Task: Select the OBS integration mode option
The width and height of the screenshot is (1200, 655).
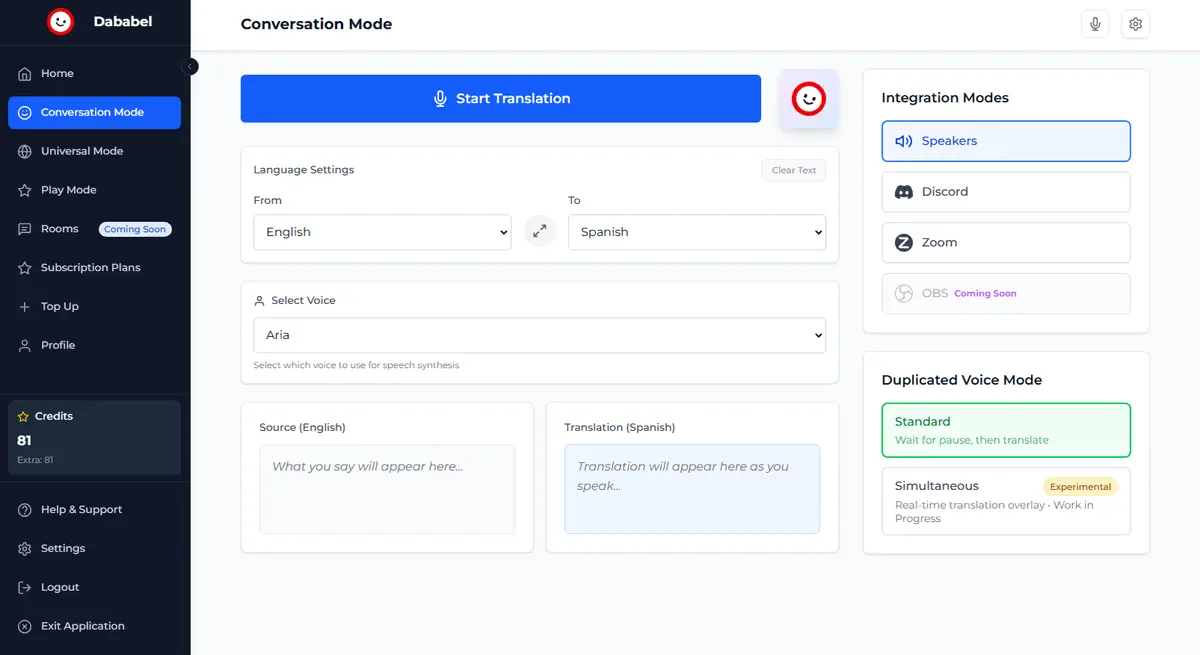Action: [x=1006, y=294]
